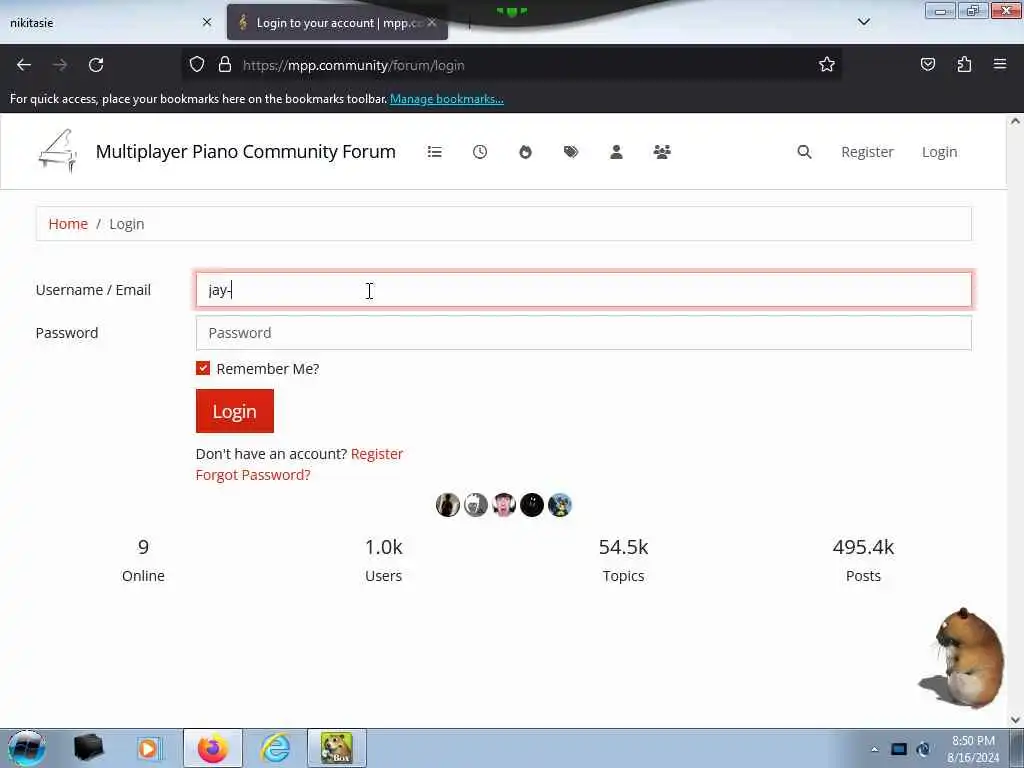The height and width of the screenshot is (768, 1024).
Task: Open the Manage bookmarks link
Action: pyautogui.click(x=447, y=99)
